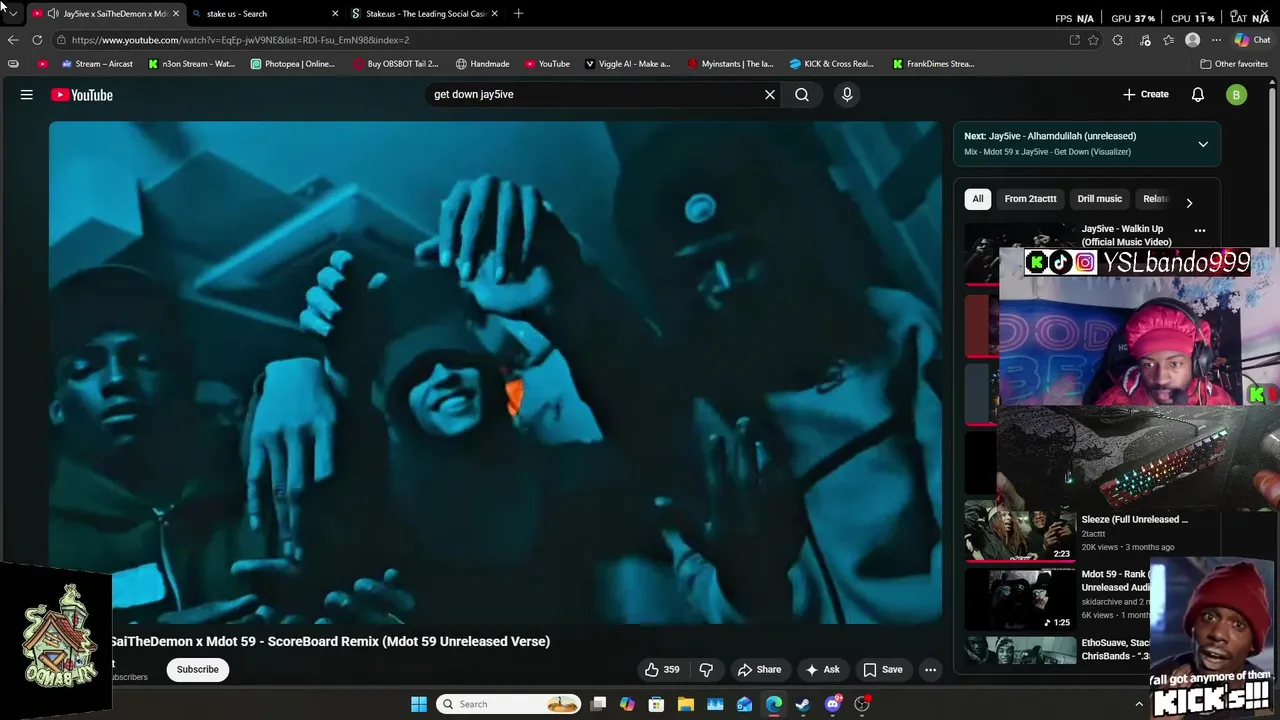The width and height of the screenshot is (1280, 720).
Task: Clear the search query with the X
Action: 770,94
